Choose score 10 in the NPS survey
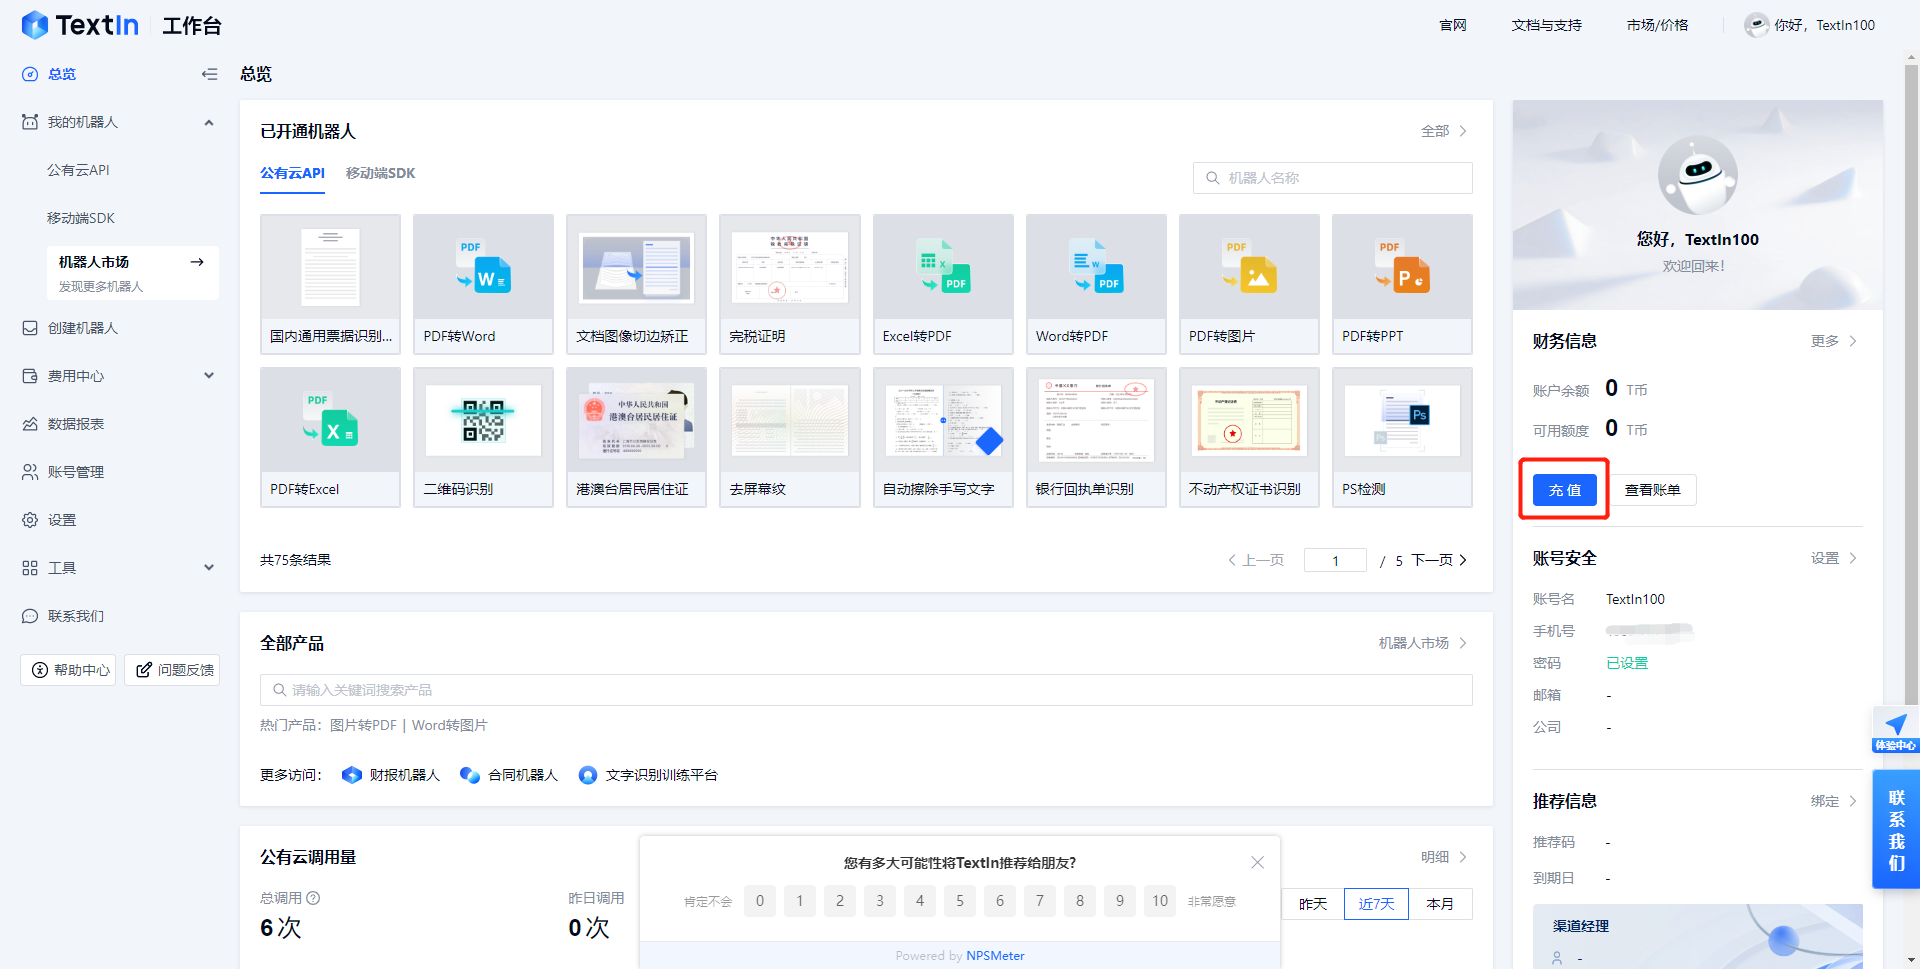1920x969 pixels. tap(1160, 901)
